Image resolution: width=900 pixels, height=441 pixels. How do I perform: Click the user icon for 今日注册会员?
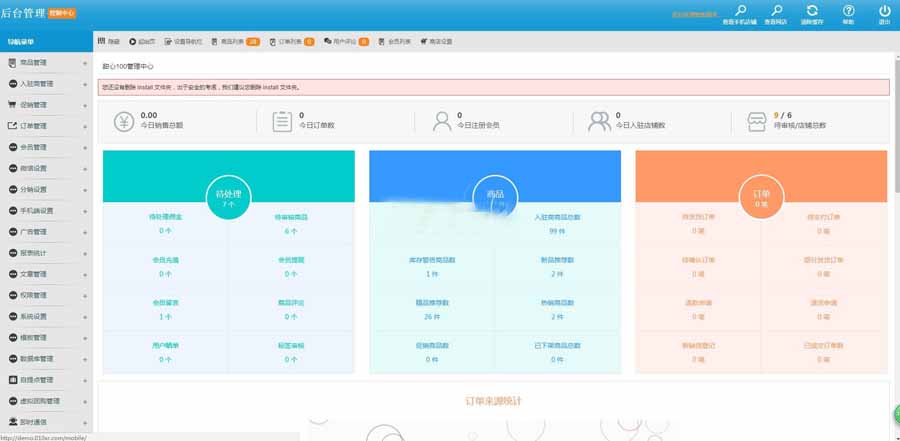(440, 121)
